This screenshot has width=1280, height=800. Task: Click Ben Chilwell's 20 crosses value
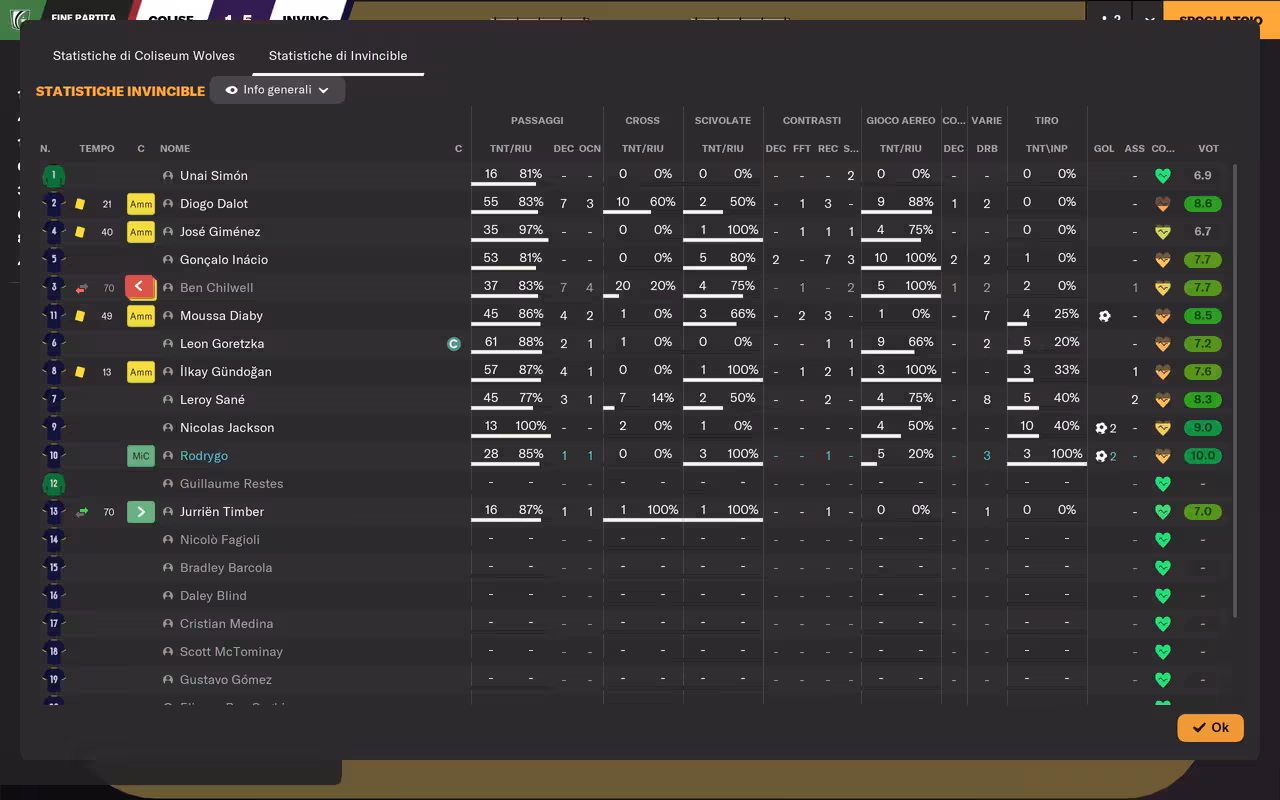(623, 286)
